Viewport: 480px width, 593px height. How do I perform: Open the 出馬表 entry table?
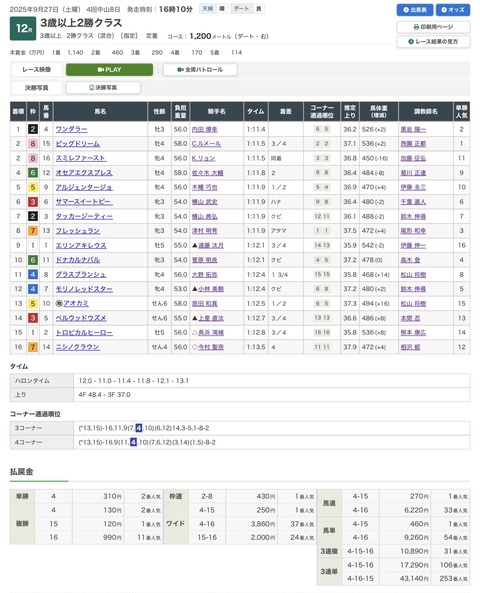(x=415, y=10)
